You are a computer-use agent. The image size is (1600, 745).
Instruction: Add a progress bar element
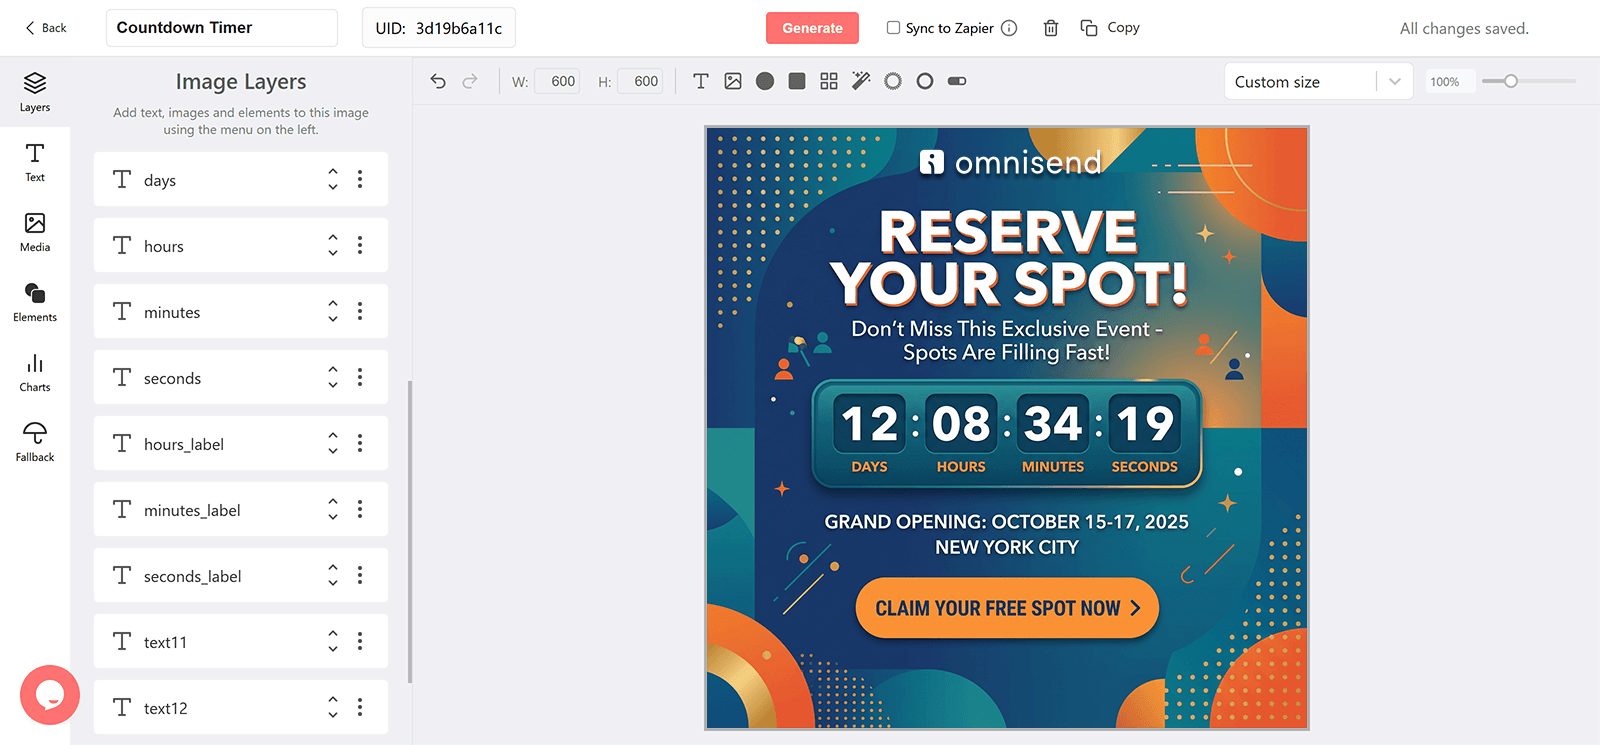[957, 81]
